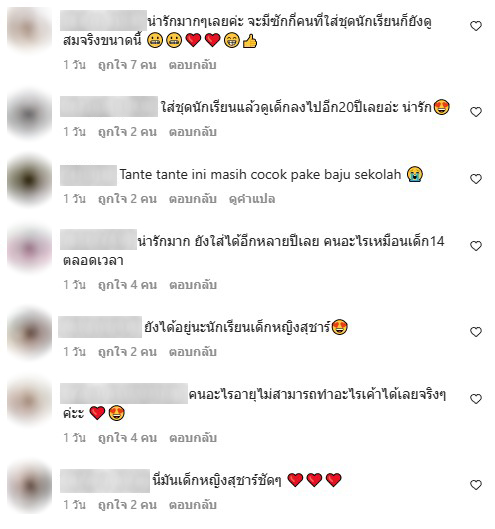Like the first comment with thumbs-up emoji
The width and height of the screenshot is (495, 529).
pyautogui.click(x=476, y=26)
